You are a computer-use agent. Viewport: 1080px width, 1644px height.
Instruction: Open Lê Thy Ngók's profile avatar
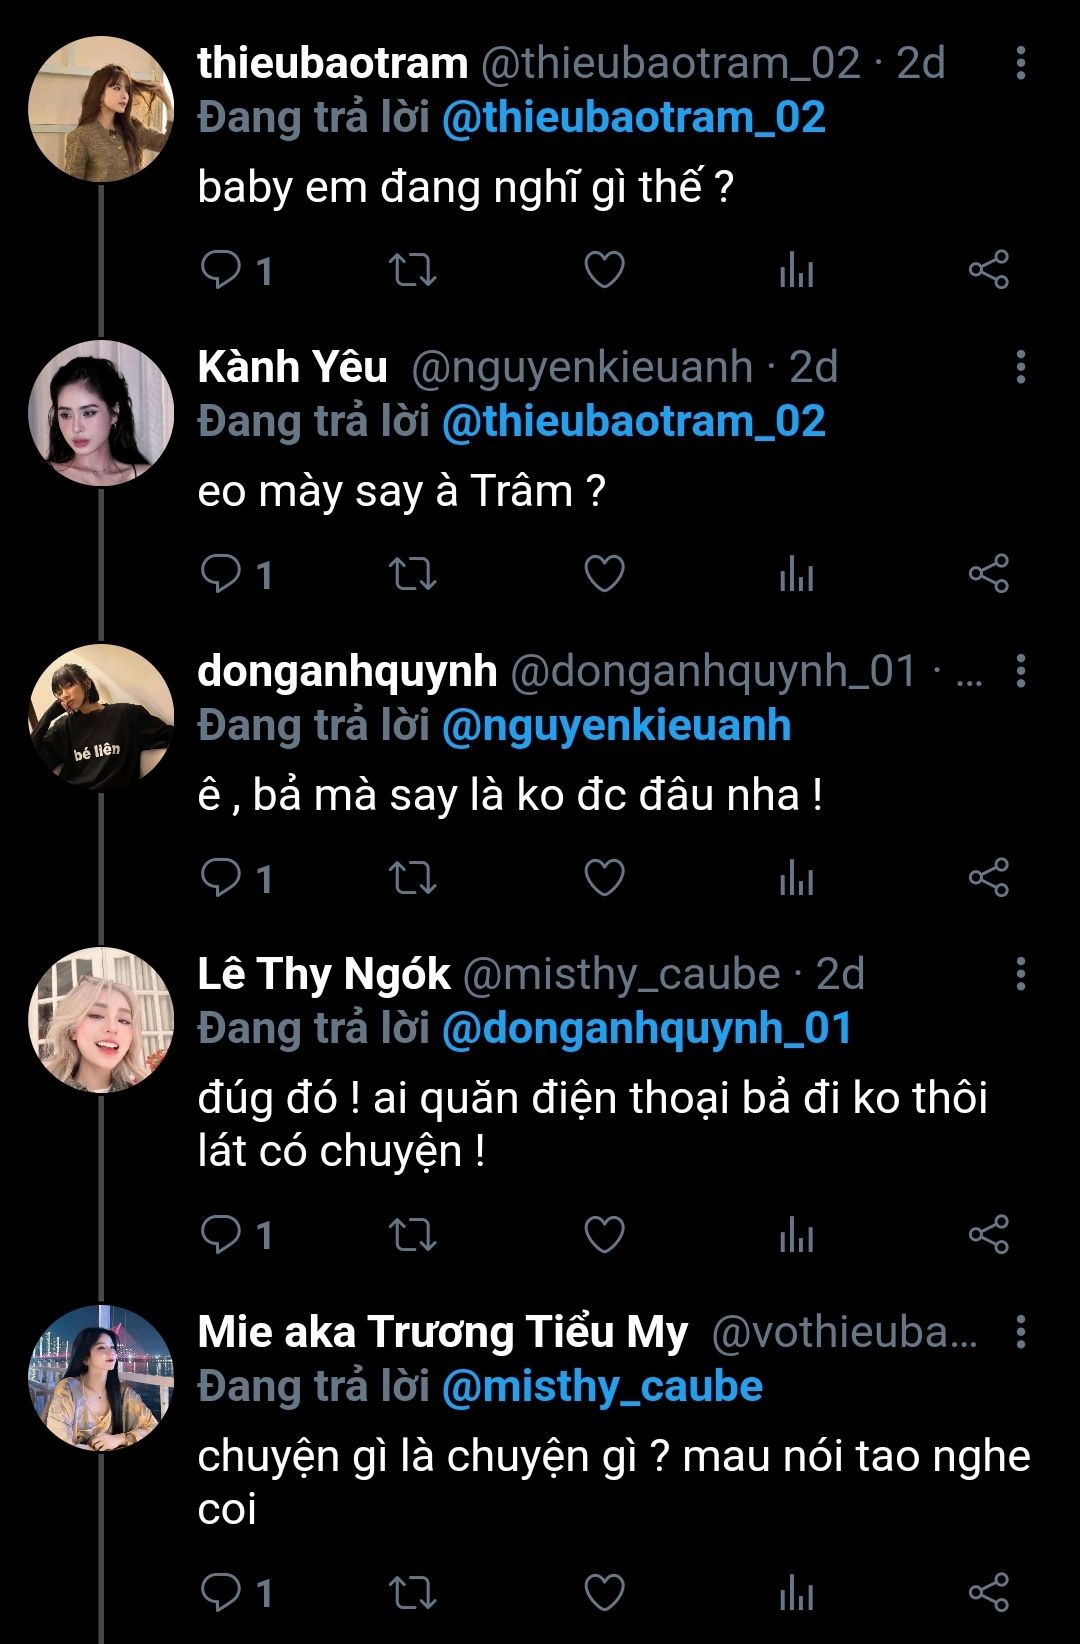[101, 1020]
